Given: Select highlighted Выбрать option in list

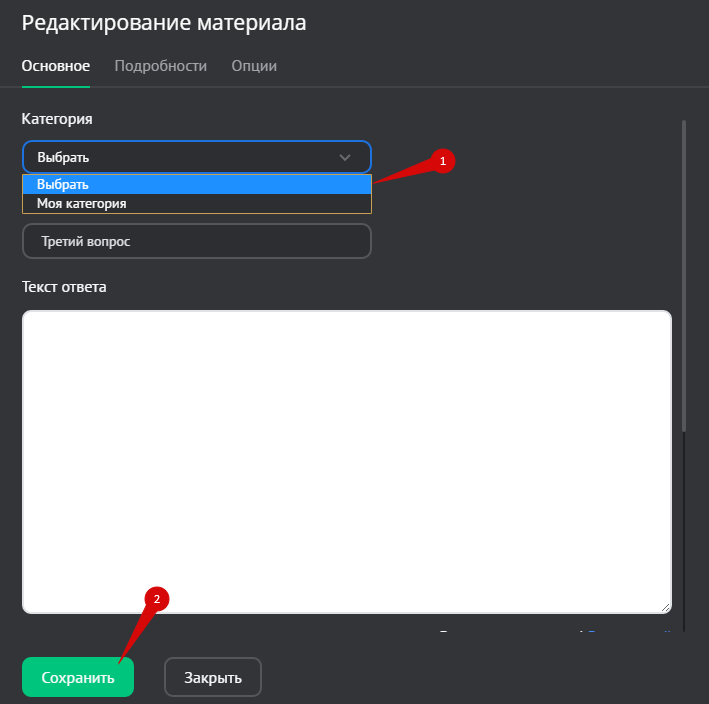Looking at the screenshot, I should pyautogui.click(x=196, y=184).
